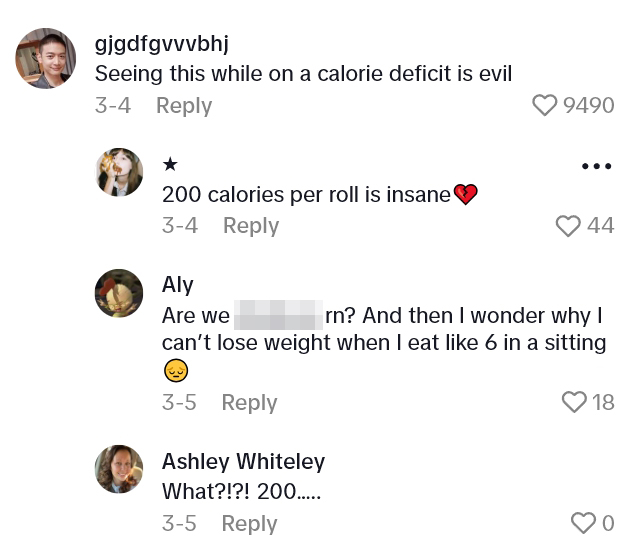Reply to gjgdfgvvvbhj's comment
Image resolution: width=624 pixels, height=555 pixels.
(184, 106)
